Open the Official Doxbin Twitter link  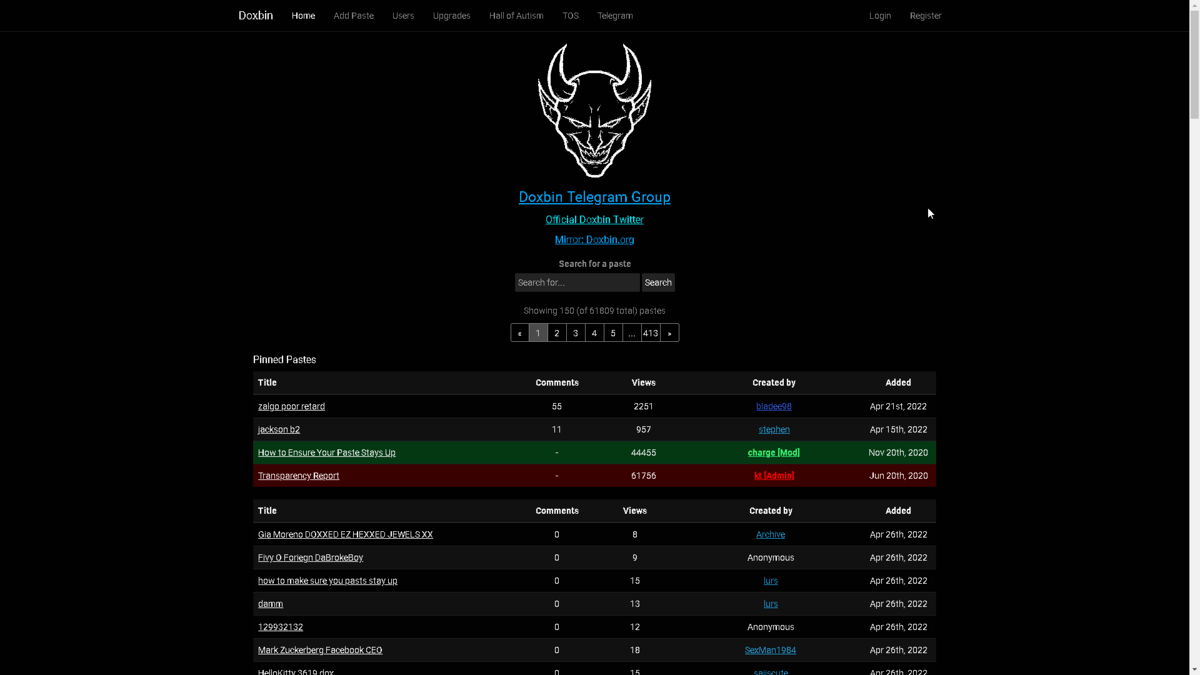pos(594,220)
